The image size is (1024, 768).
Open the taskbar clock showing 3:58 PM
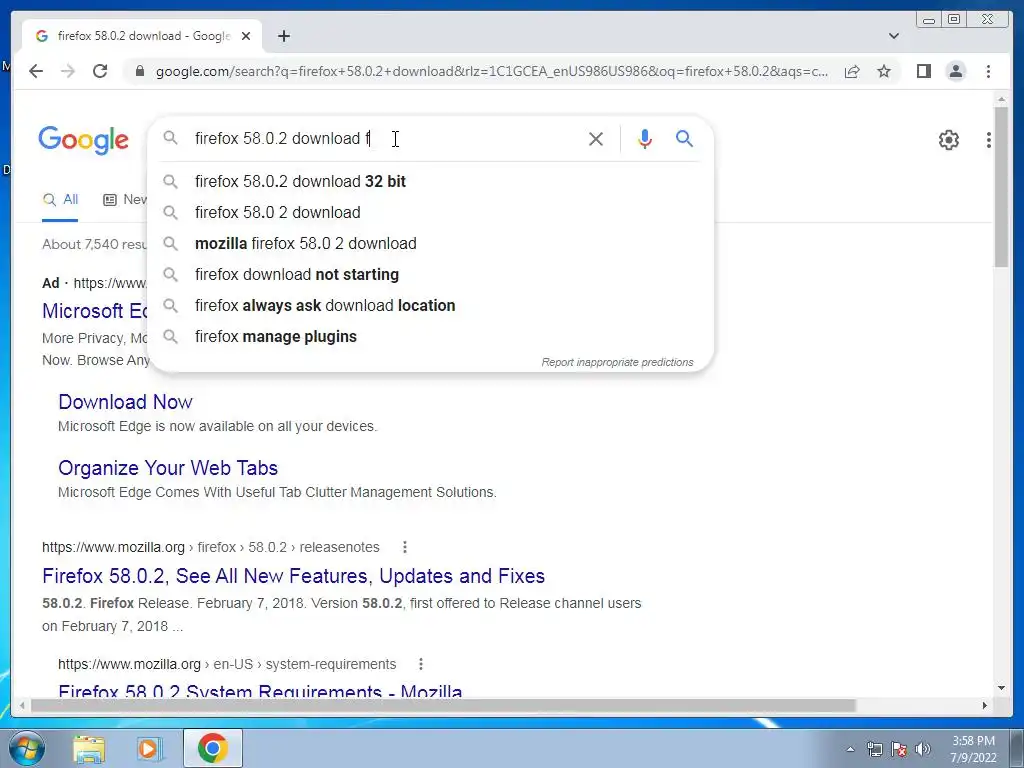click(973, 749)
